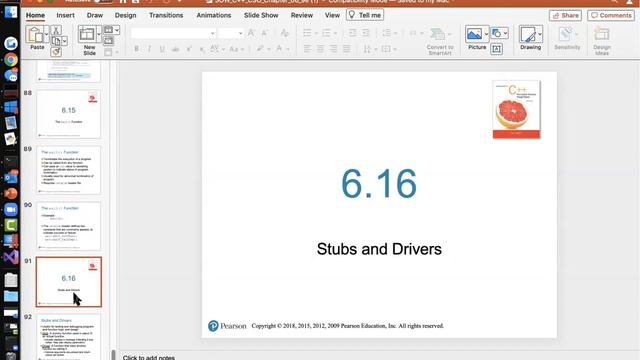640x360 pixels.
Task: Open Google Chrome from the Dock
Action: point(11,60)
